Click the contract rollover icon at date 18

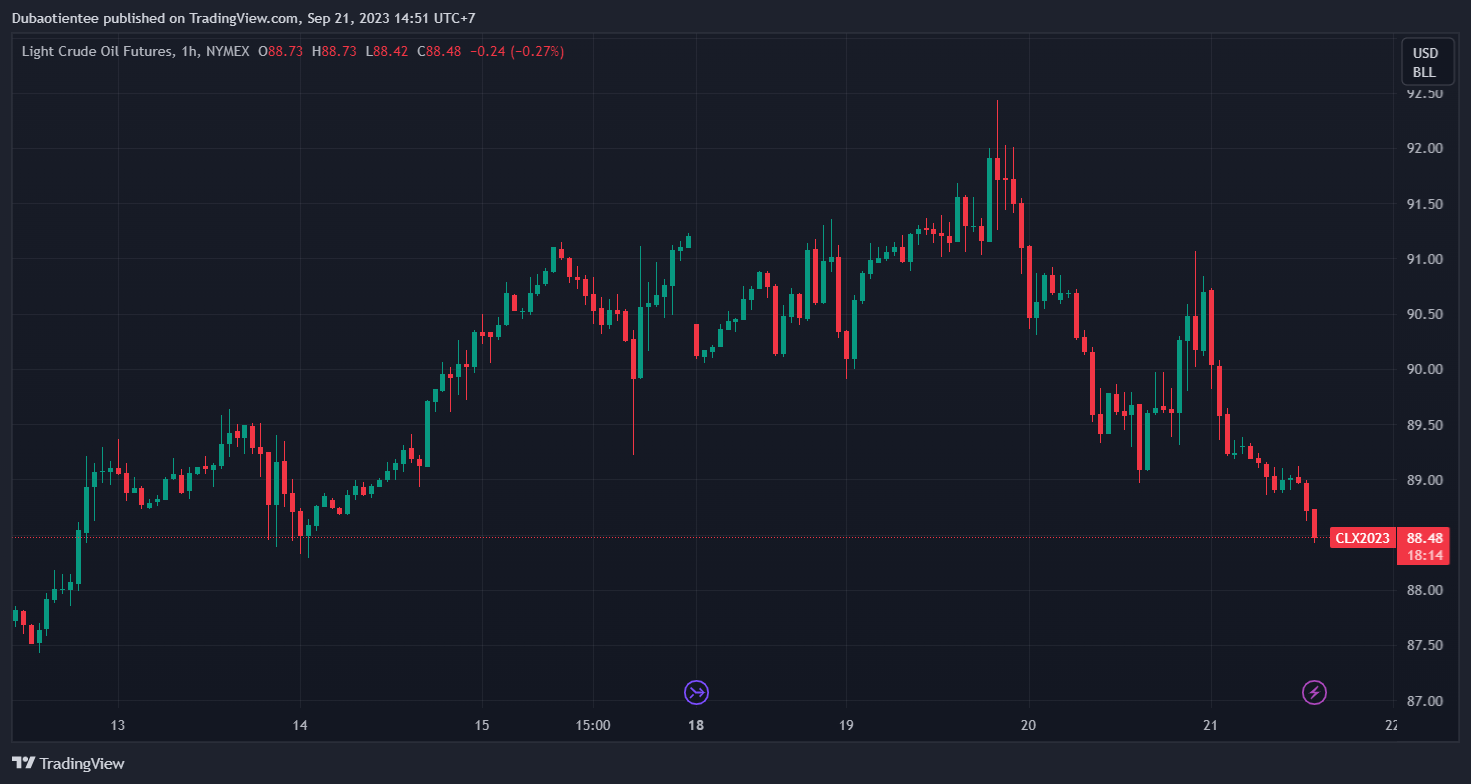click(x=696, y=692)
